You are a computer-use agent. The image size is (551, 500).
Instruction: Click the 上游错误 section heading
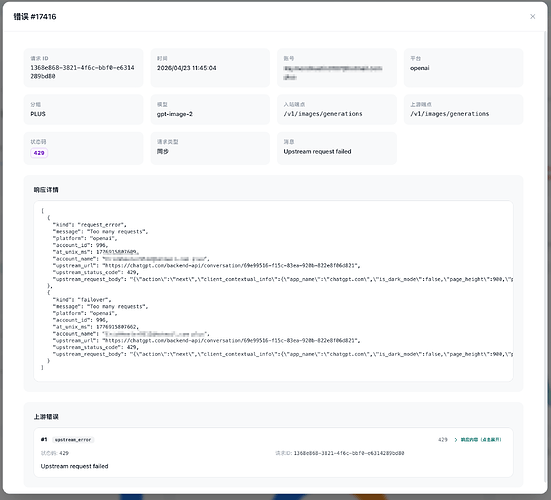coord(46,417)
